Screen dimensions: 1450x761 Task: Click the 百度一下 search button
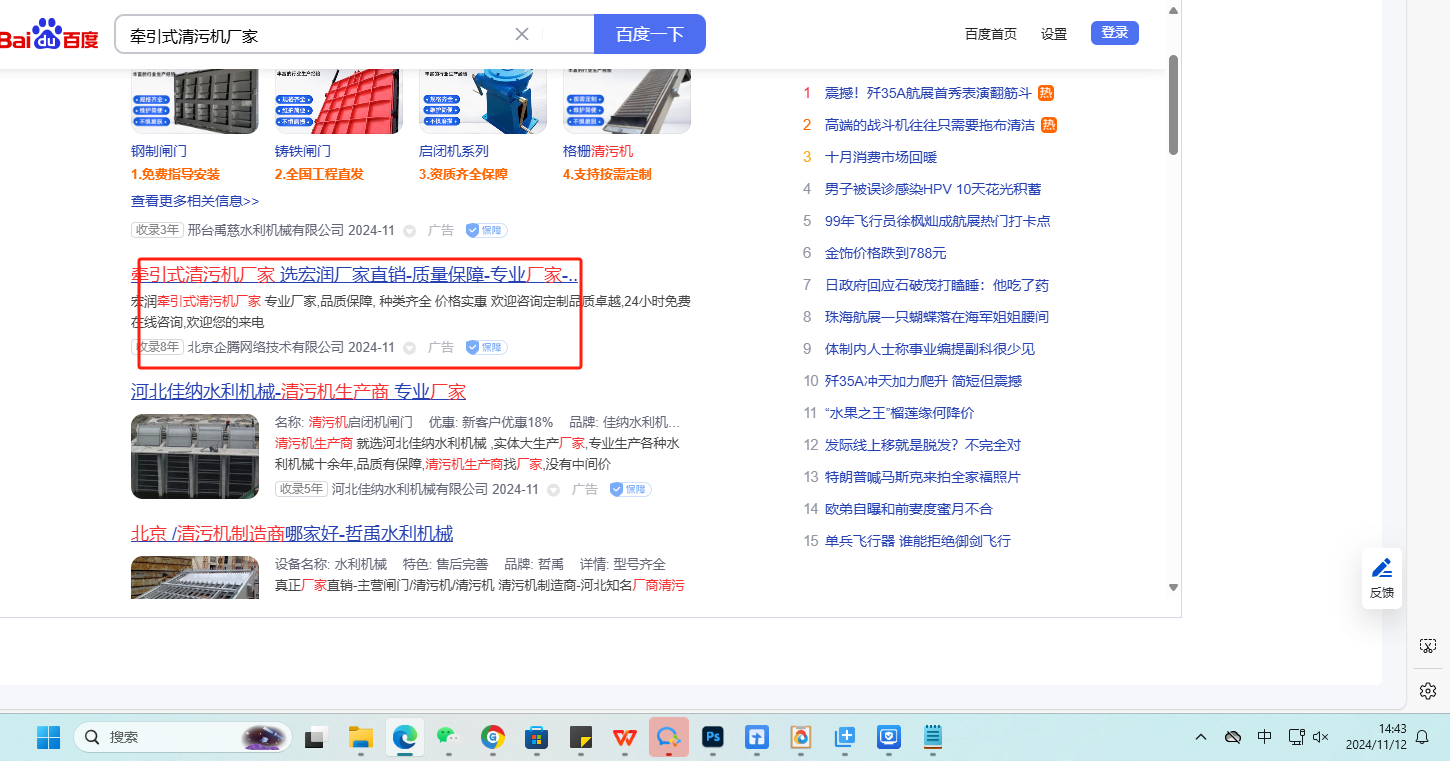pyautogui.click(x=650, y=34)
